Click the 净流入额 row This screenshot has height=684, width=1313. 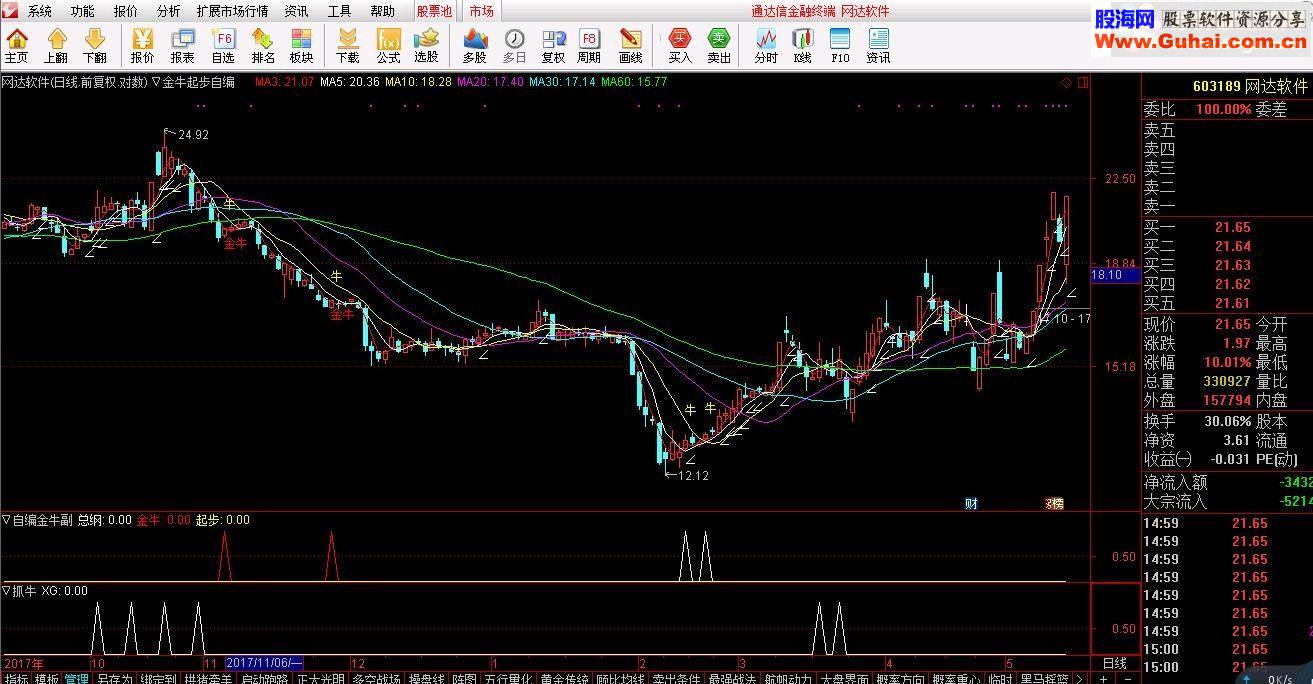point(1227,482)
